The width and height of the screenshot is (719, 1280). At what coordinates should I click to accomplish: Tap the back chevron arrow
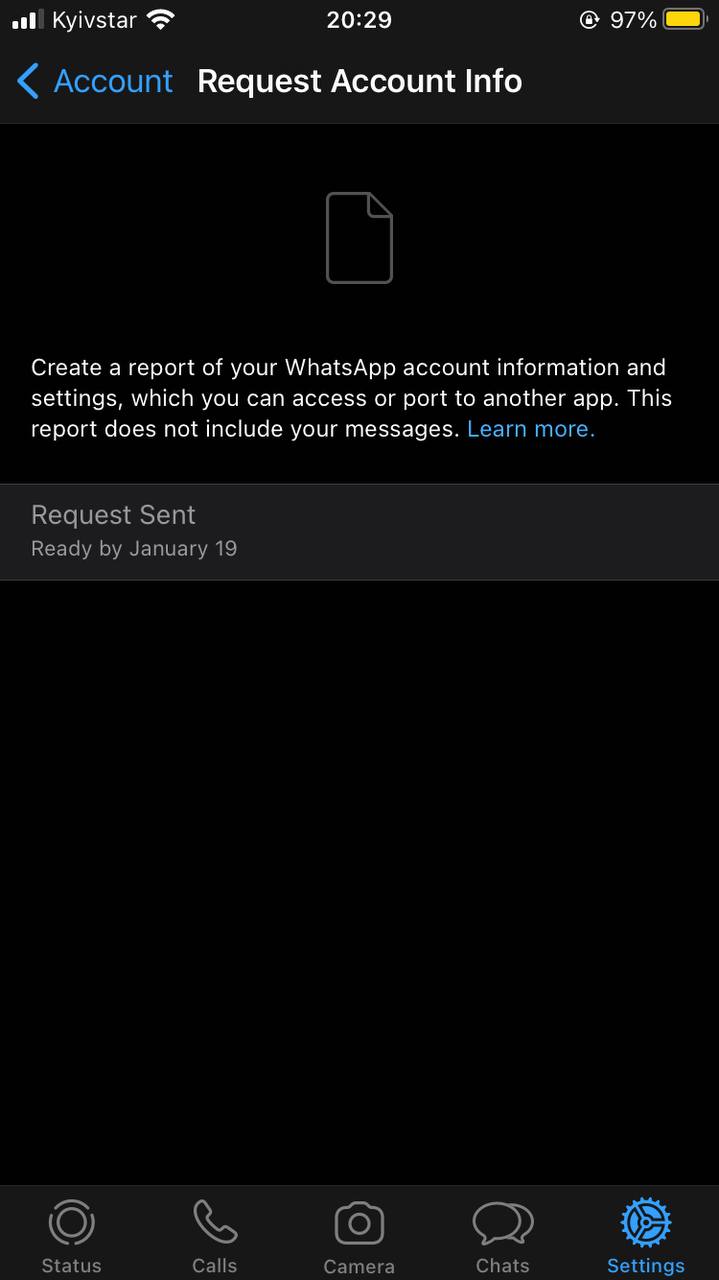pyautogui.click(x=28, y=81)
